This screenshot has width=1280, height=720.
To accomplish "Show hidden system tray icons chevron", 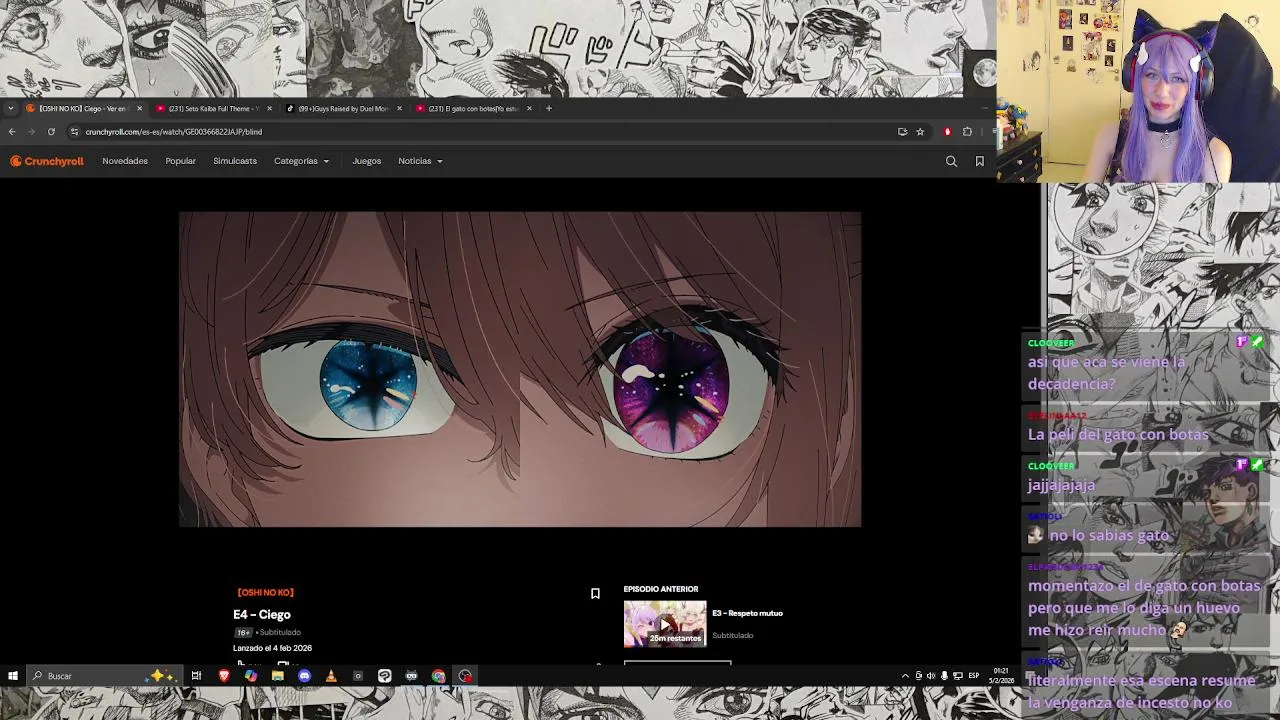I will pos(905,676).
